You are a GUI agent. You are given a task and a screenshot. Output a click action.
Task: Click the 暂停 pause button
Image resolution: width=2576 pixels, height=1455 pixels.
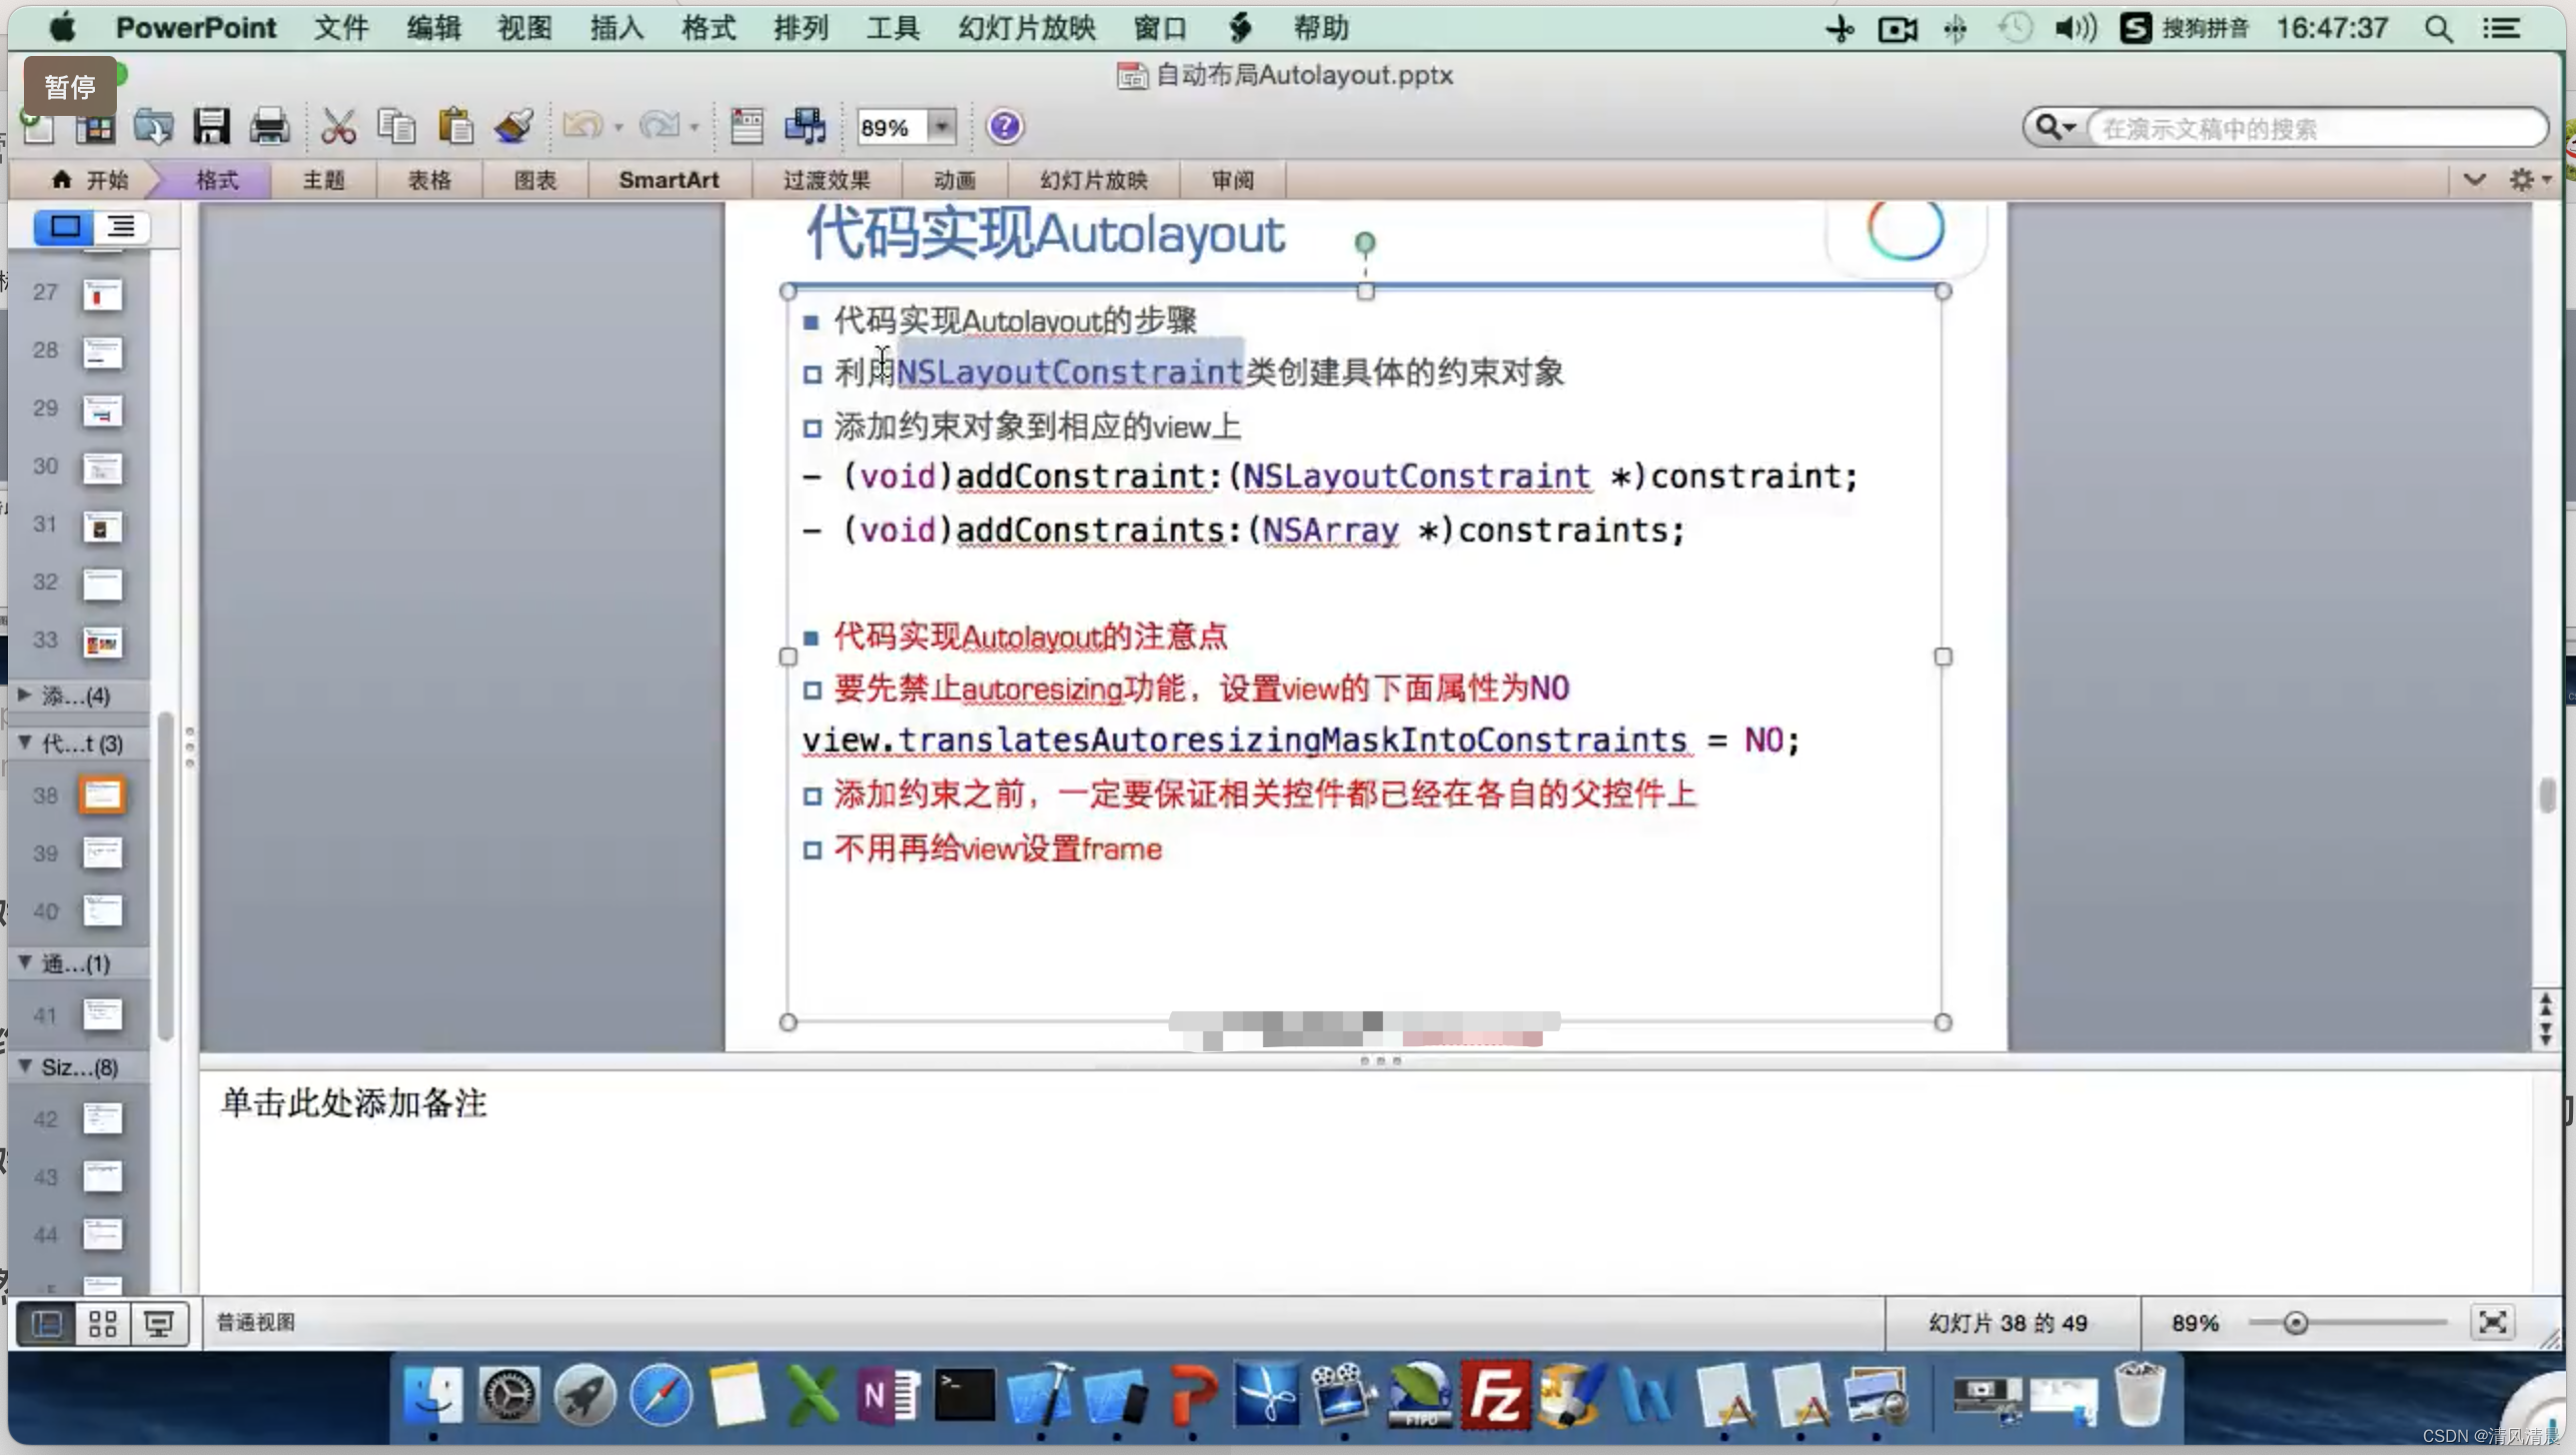tap(70, 87)
